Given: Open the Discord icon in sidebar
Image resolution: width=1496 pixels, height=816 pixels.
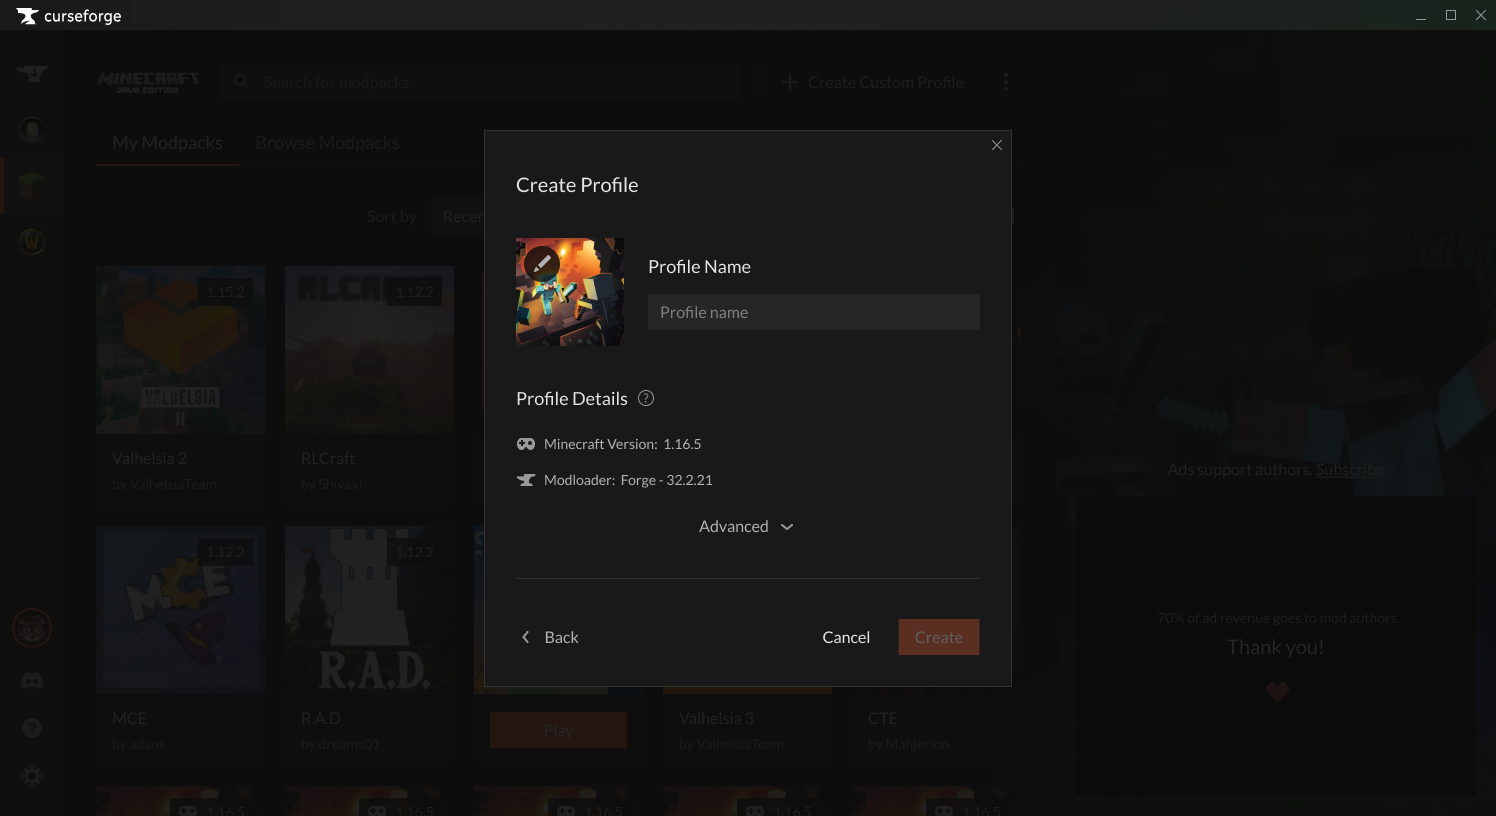Looking at the screenshot, I should click(32, 681).
